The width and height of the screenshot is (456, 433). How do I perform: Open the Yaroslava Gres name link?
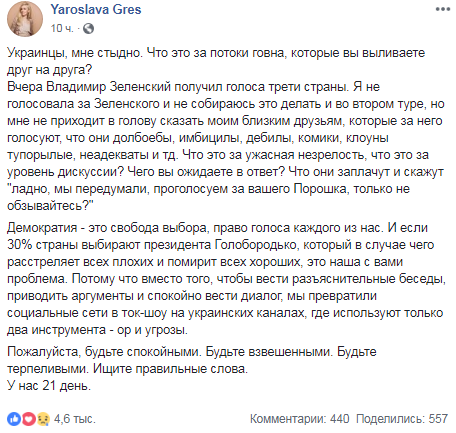pos(96,9)
